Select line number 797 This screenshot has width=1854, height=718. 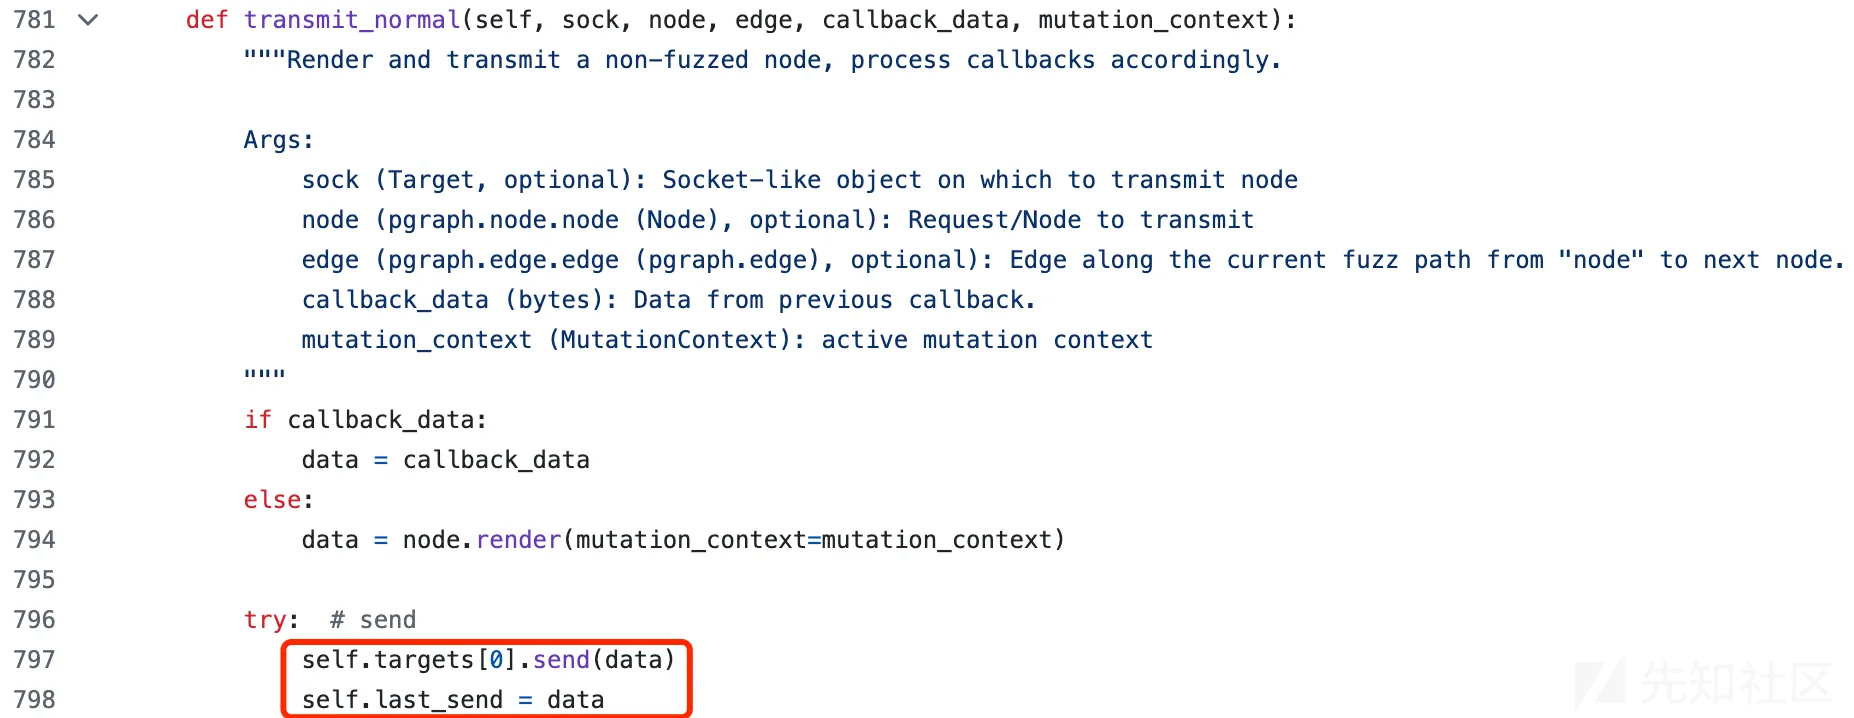(x=35, y=660)
